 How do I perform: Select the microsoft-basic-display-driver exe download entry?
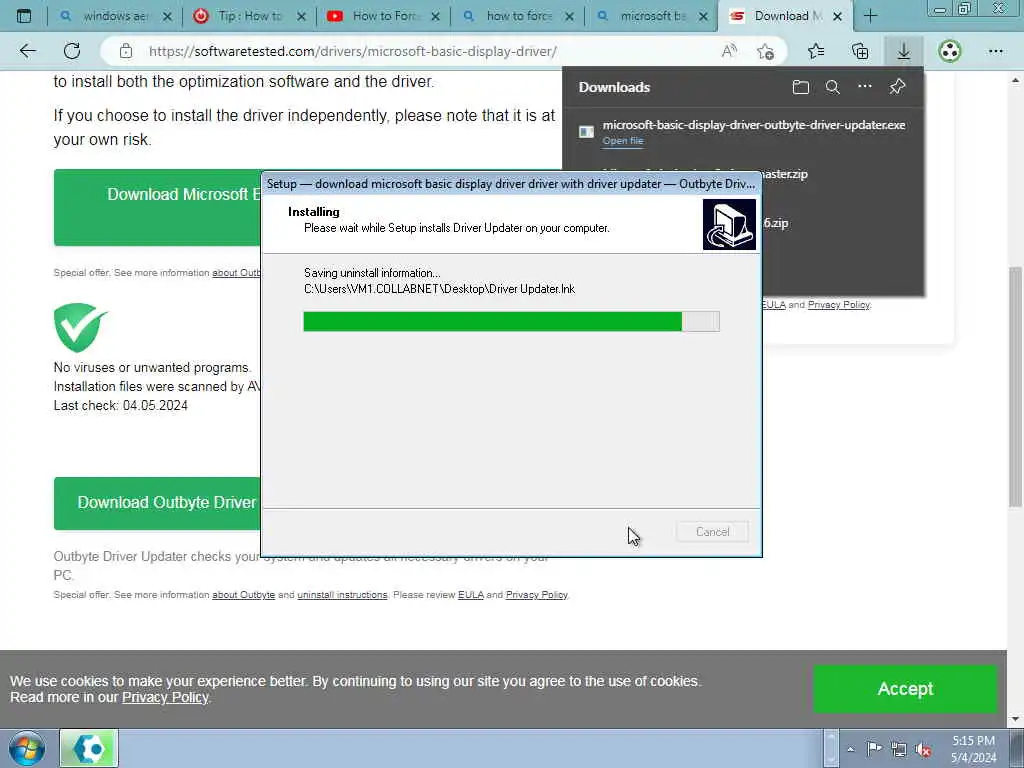click(x=743, y=132)
